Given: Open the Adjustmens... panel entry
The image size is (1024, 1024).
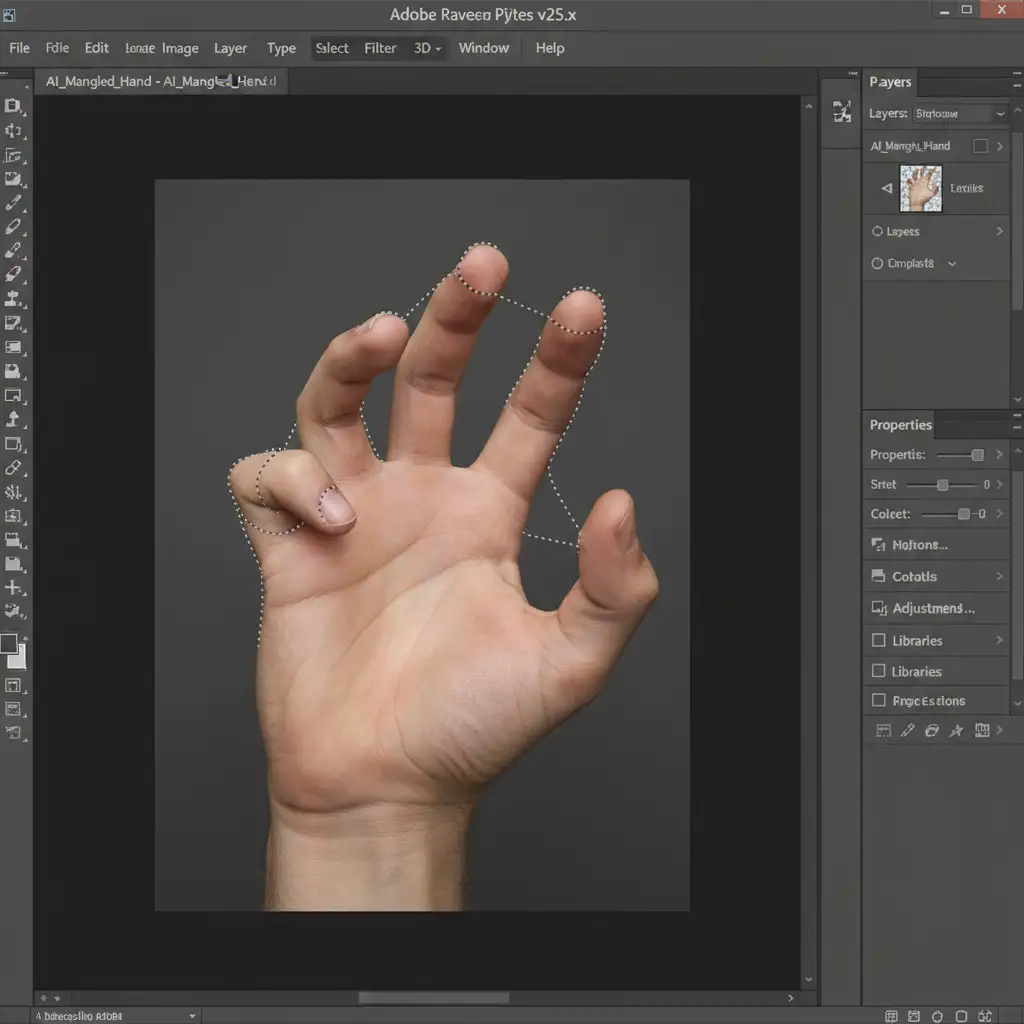Looking at the screenshot, I should coord(933,608).
